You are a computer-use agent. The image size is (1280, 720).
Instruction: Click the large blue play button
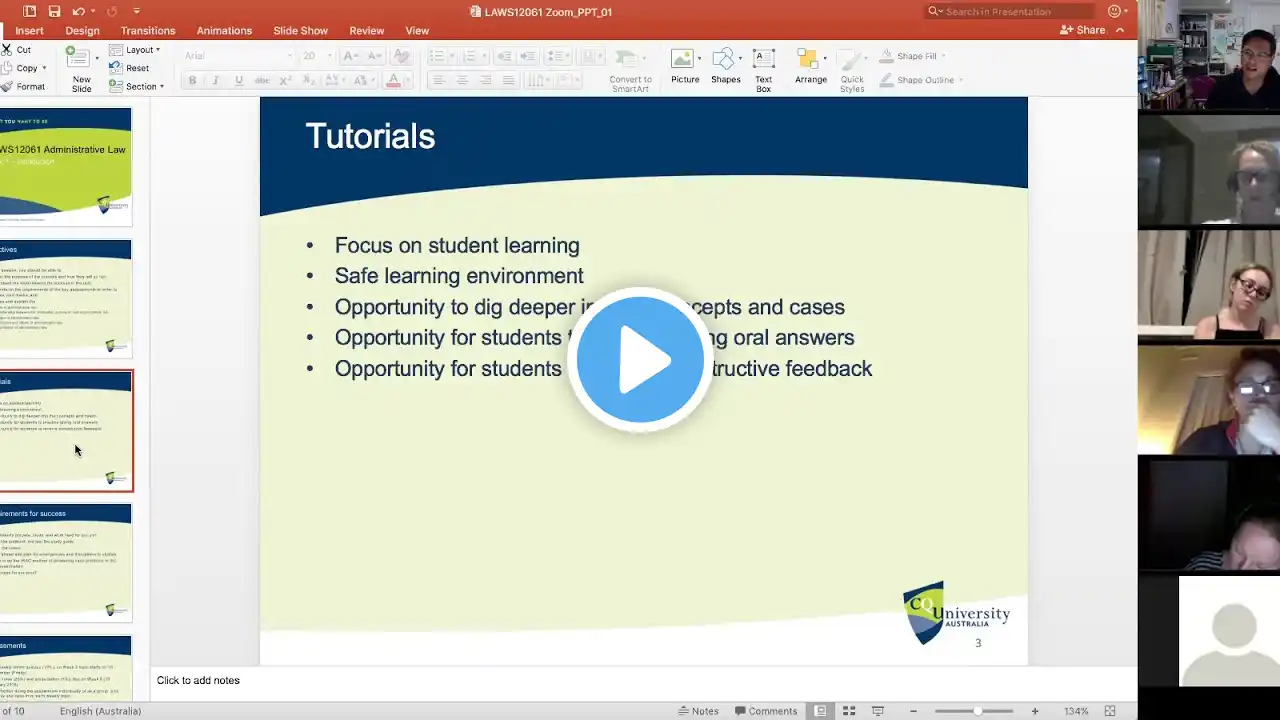(x=640, y=360)
